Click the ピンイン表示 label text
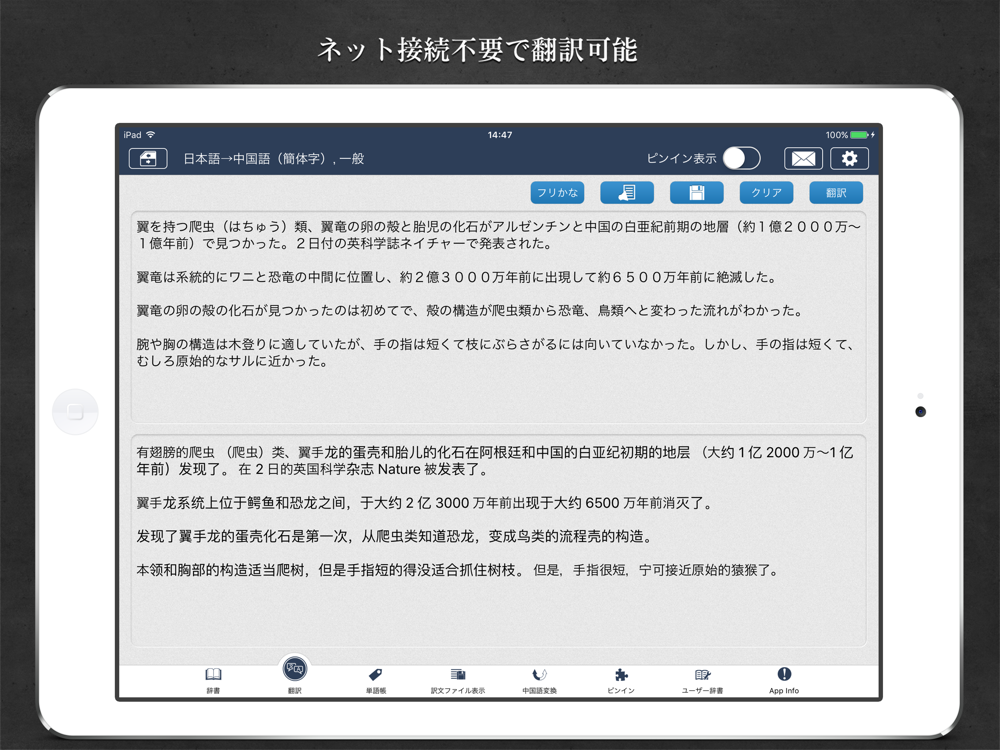The width and height of the screenshot is (1000, 750). click(682, 158)
